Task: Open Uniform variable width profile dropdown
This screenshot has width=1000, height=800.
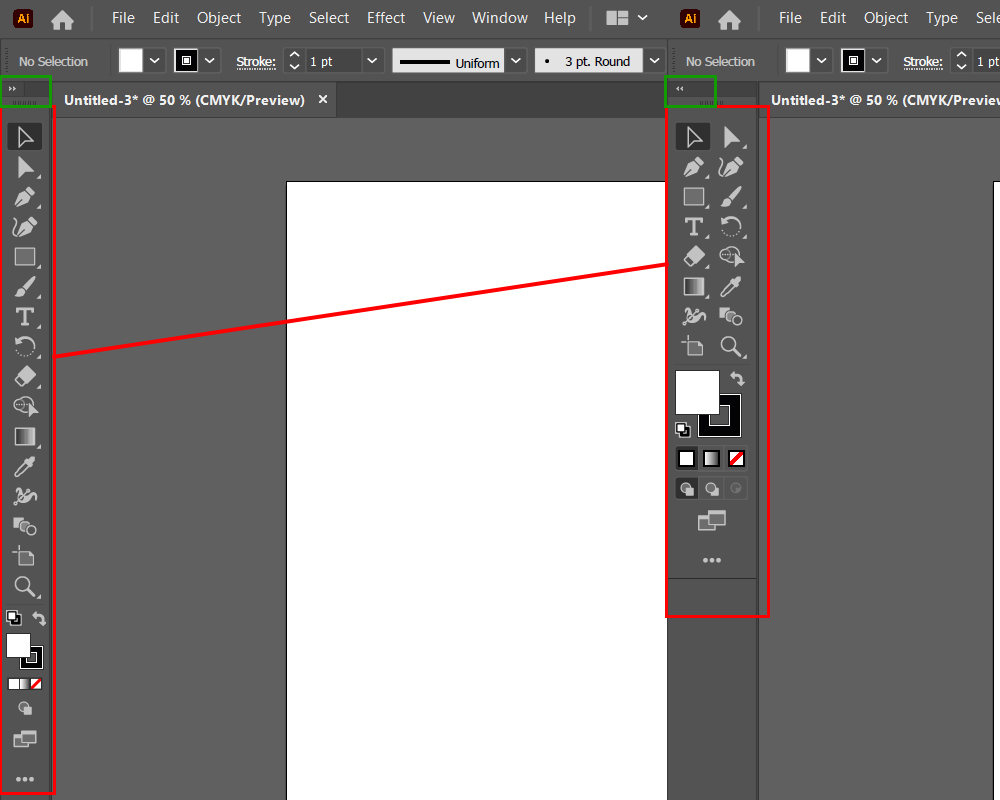Action: 516,61
